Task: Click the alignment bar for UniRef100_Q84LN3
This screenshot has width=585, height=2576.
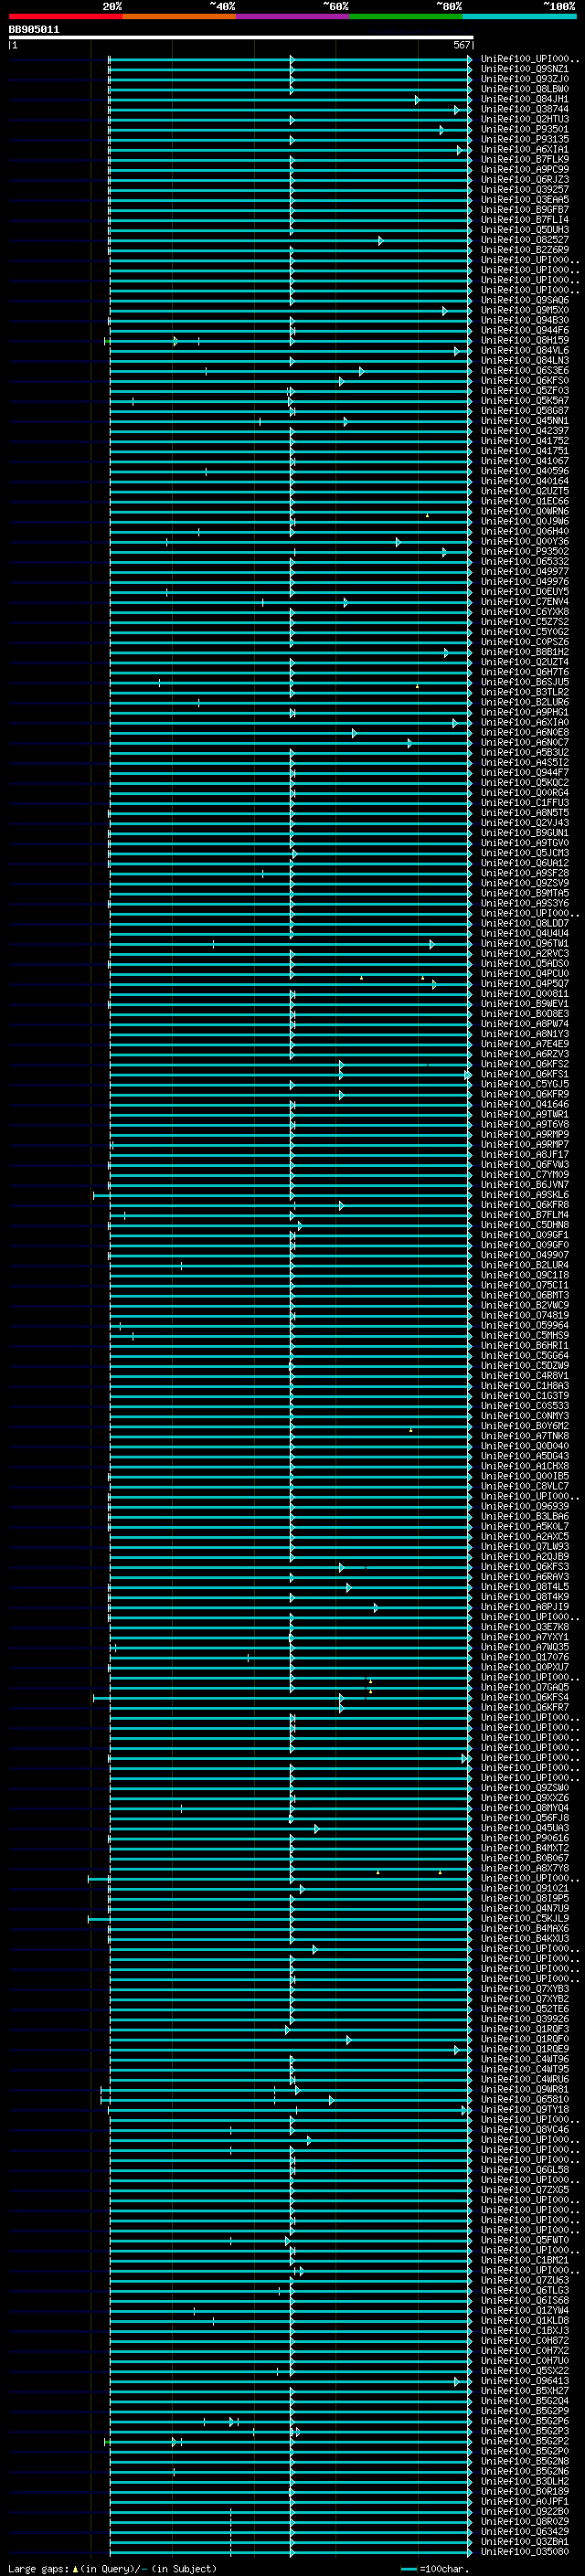Action: click(x=290, y=361)
